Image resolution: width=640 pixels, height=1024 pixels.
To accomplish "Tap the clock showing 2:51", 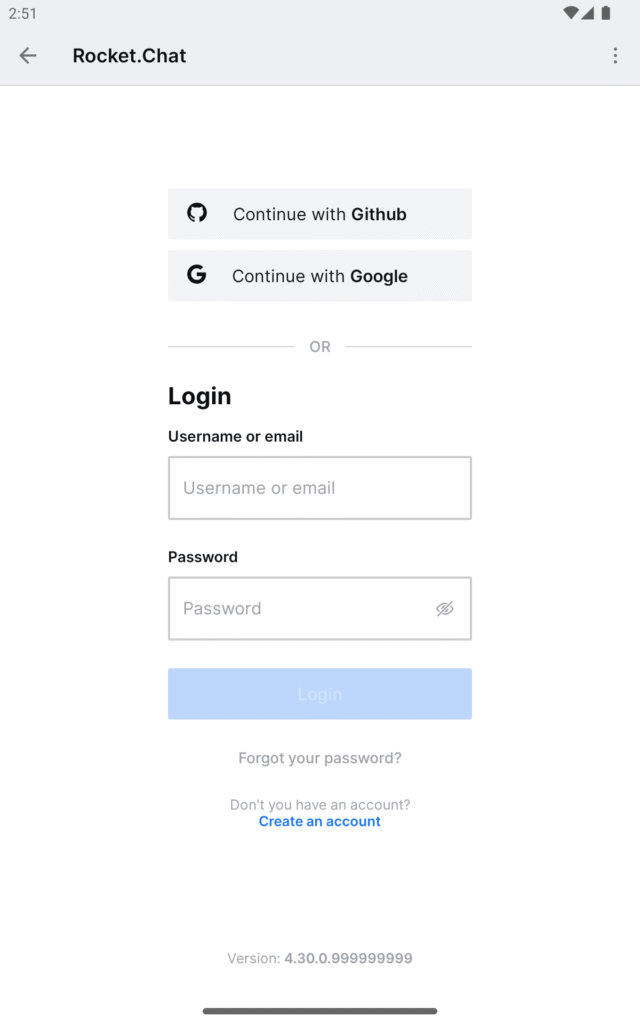I will tap(23, 14).
